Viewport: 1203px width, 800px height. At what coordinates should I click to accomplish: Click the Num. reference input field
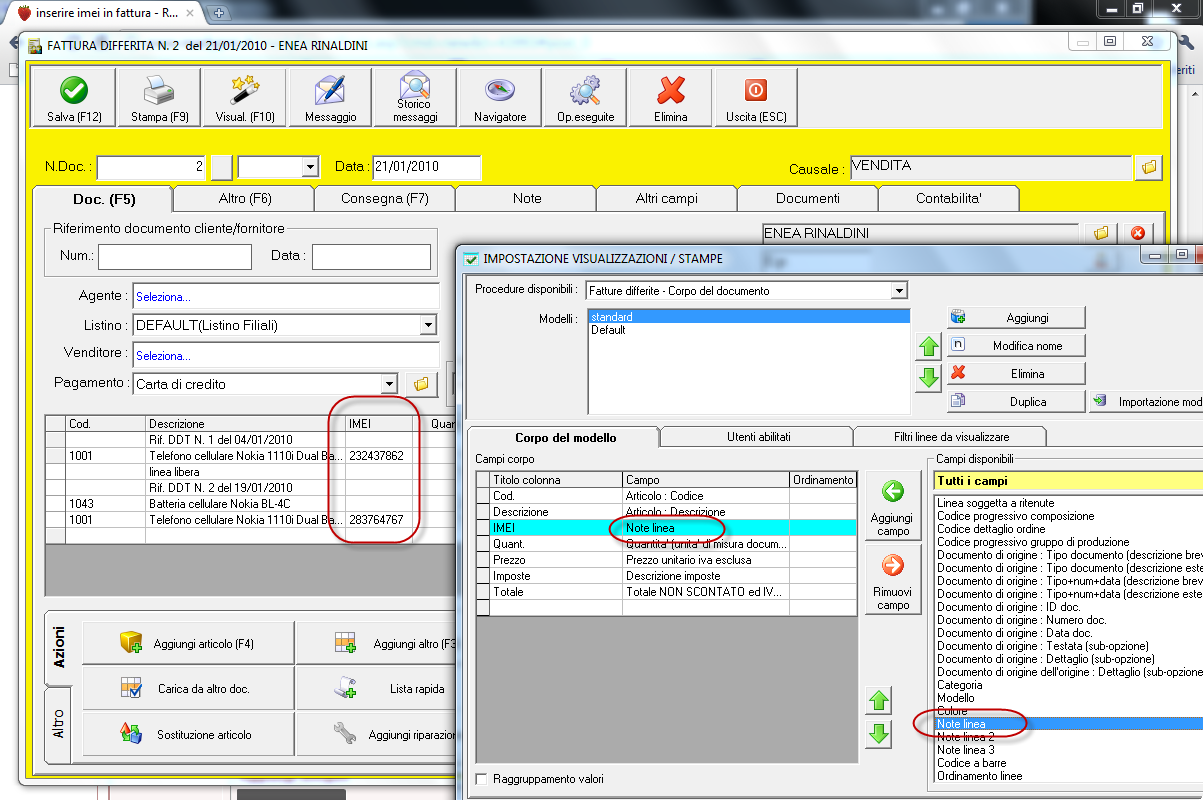(175, 257)
